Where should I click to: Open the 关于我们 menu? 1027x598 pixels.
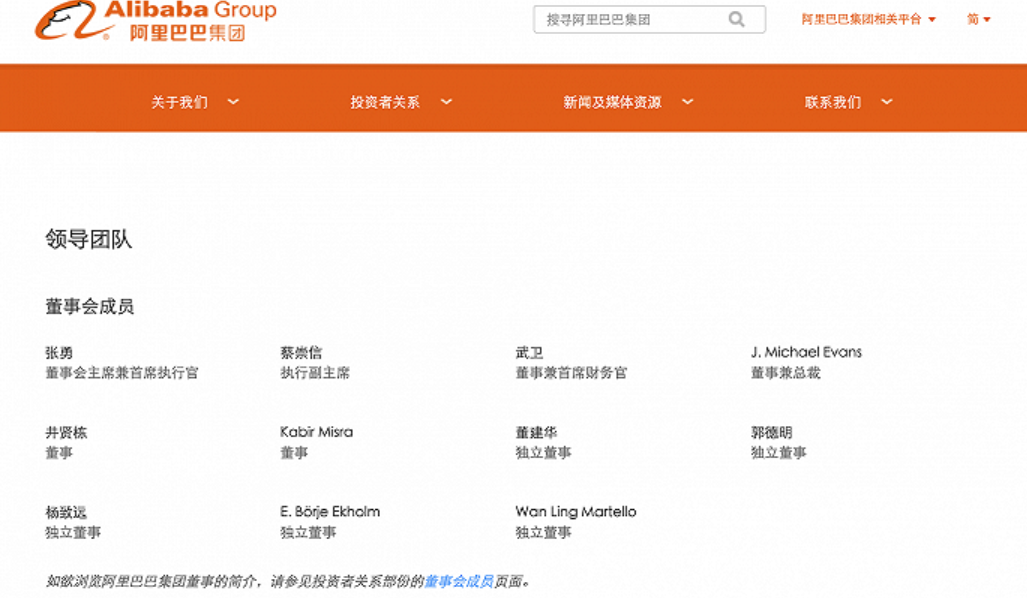click(x=179, y=102)
